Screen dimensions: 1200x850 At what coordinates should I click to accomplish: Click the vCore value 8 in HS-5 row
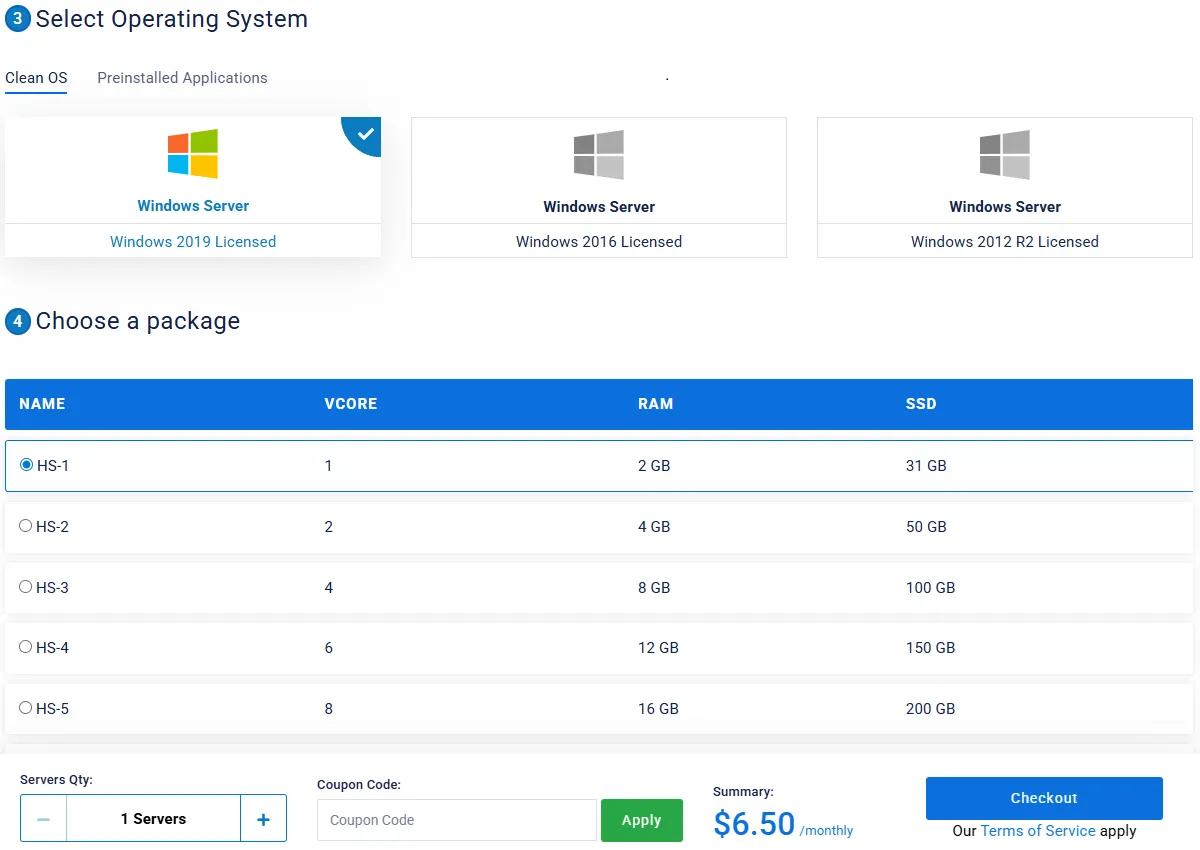(329, 709)
